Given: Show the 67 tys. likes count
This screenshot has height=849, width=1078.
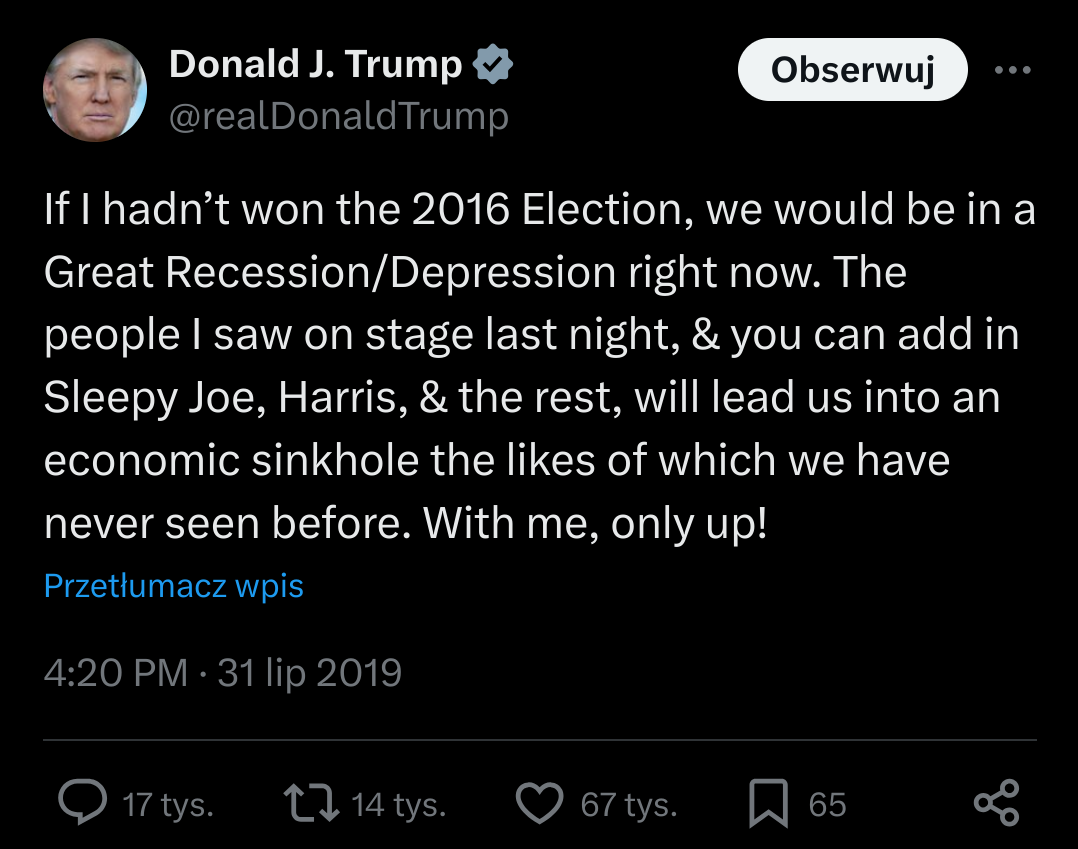Looking at the screenshot, I should (629, 805).
